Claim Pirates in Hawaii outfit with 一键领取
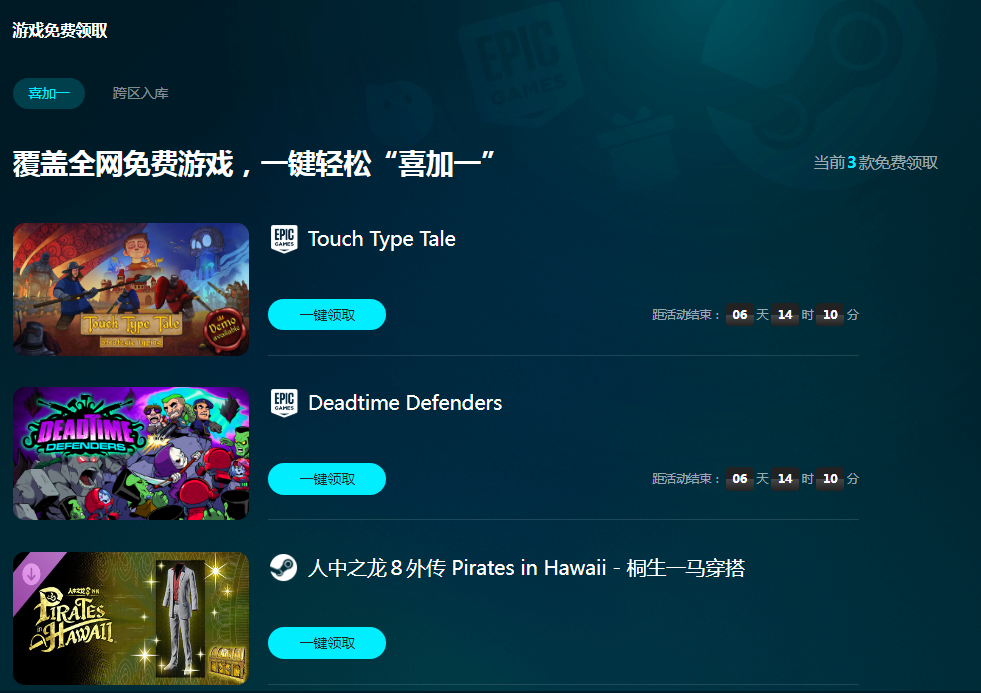The image size is (981, 693). [327, 643]
